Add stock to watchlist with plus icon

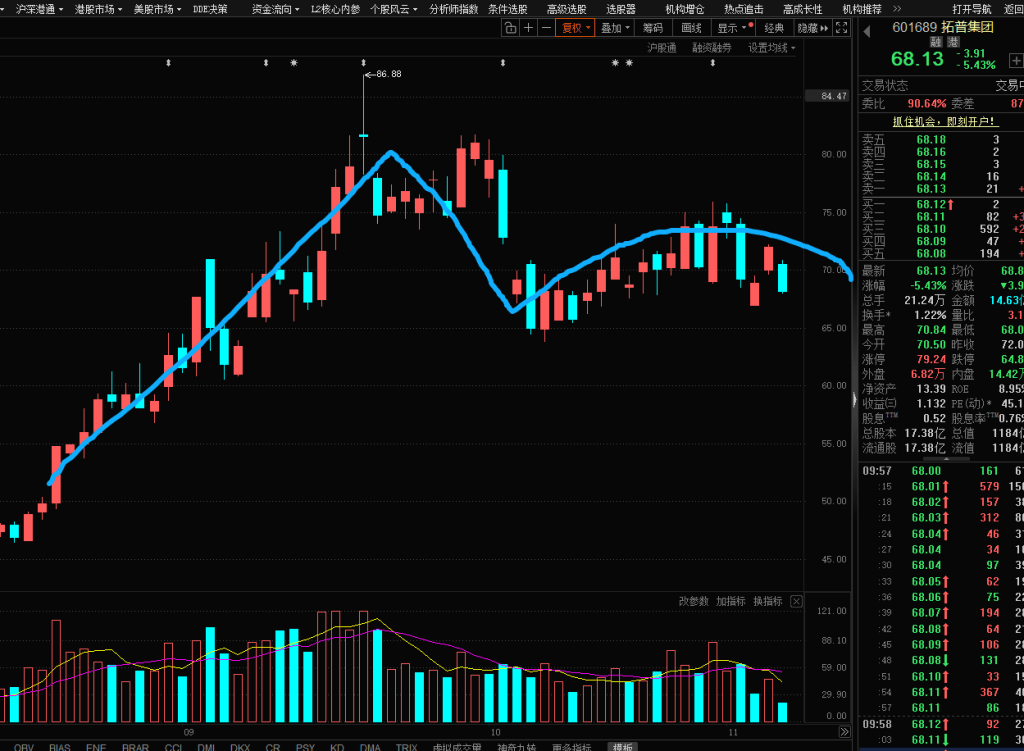pyautogui.click(x=1016, y=59)
